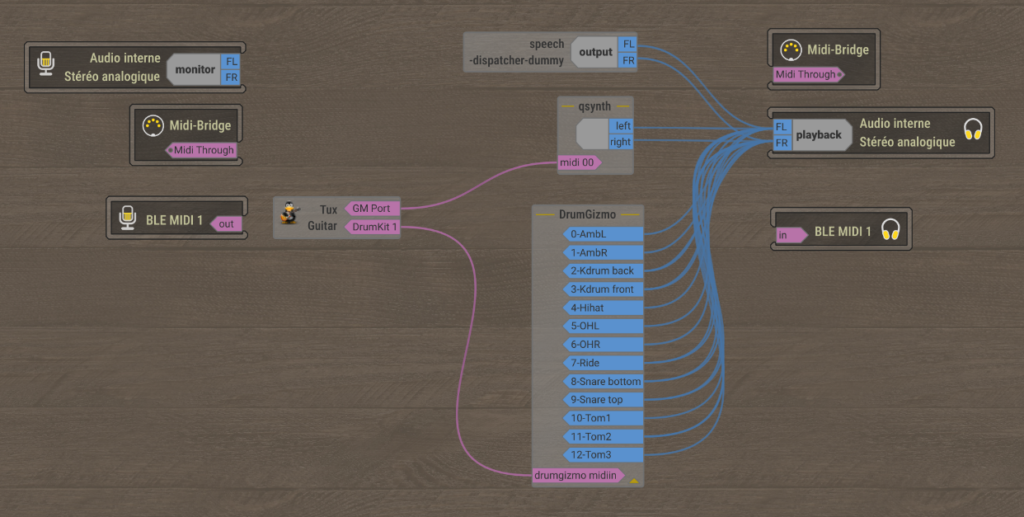This screenshot has height=517, width=1024.
Task: Select the 3-Kdrum front port
Action: tap(603, 289)
